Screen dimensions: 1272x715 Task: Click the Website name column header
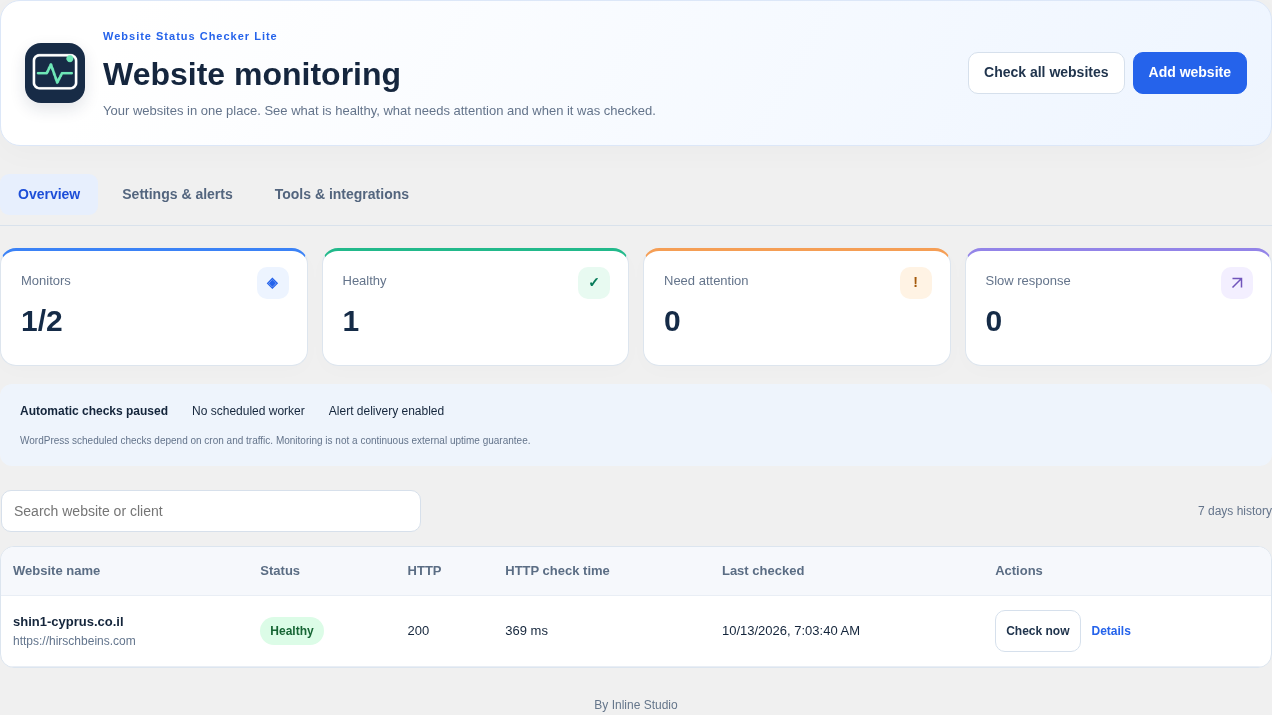tap(56, 571)
